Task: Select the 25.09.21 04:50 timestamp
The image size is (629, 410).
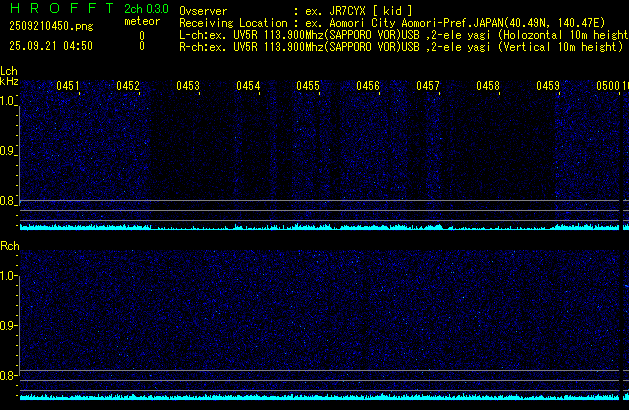Action: [50, 46]
